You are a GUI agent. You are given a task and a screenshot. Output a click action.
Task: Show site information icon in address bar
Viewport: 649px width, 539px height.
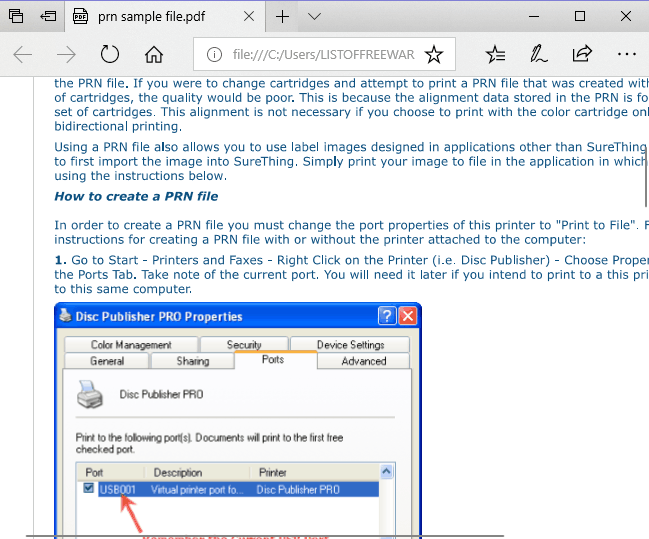click(214, 54)
